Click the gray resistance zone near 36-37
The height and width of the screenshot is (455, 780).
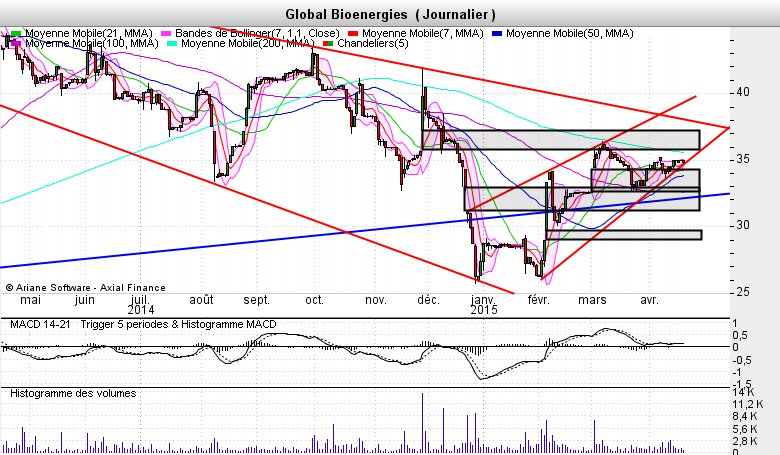[x=561, y=140]
